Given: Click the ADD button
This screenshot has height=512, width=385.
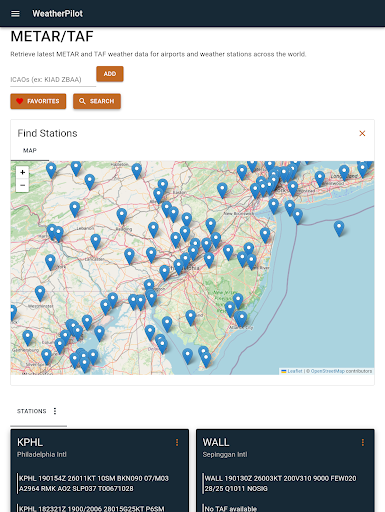Looking at the screenshot, I should (x=110, y=74).
